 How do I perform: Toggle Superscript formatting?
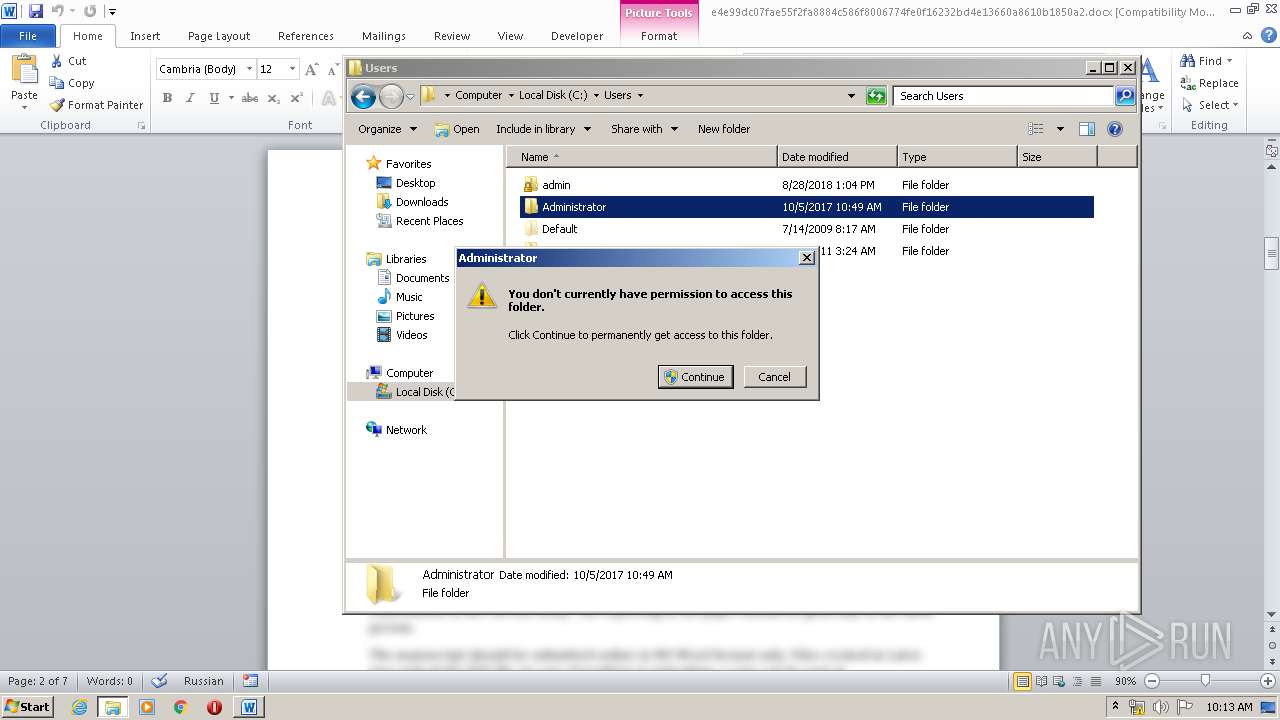click(296, 98)
